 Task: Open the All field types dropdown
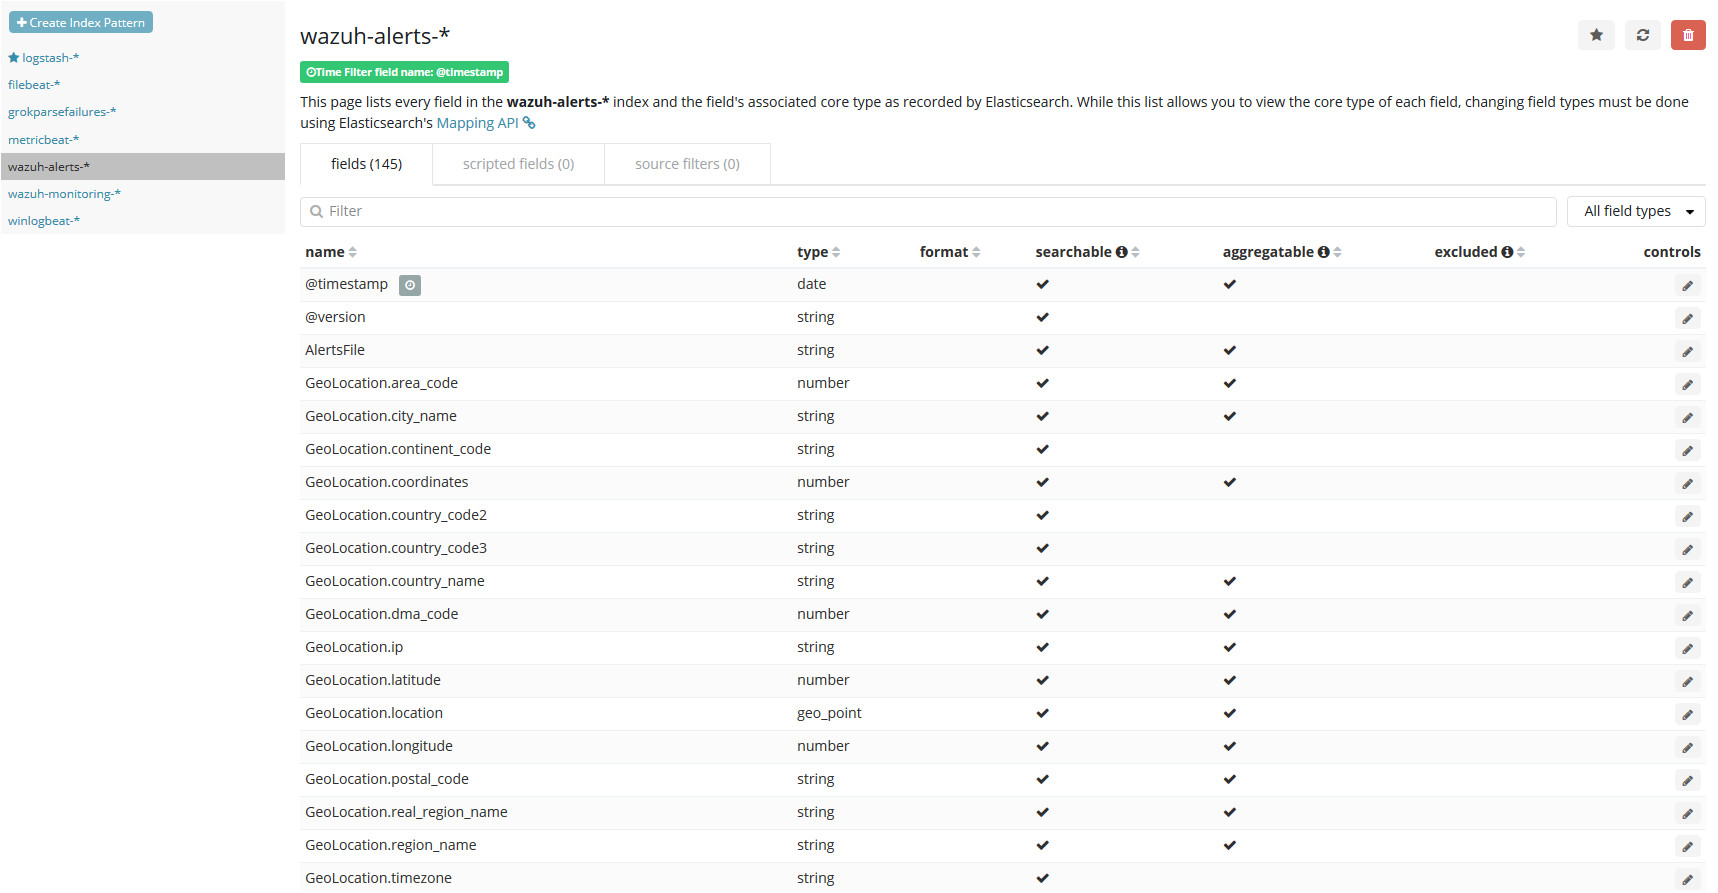tap(1635, 211)
